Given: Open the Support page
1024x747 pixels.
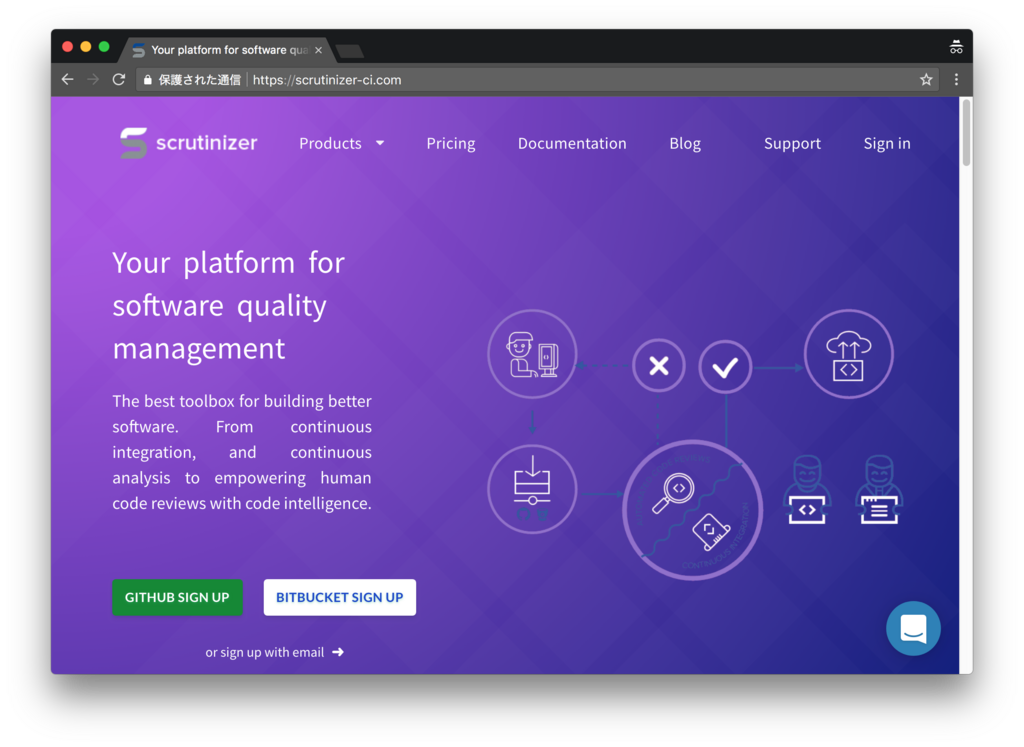Looking at the screenshot, I should coord(792,143).
